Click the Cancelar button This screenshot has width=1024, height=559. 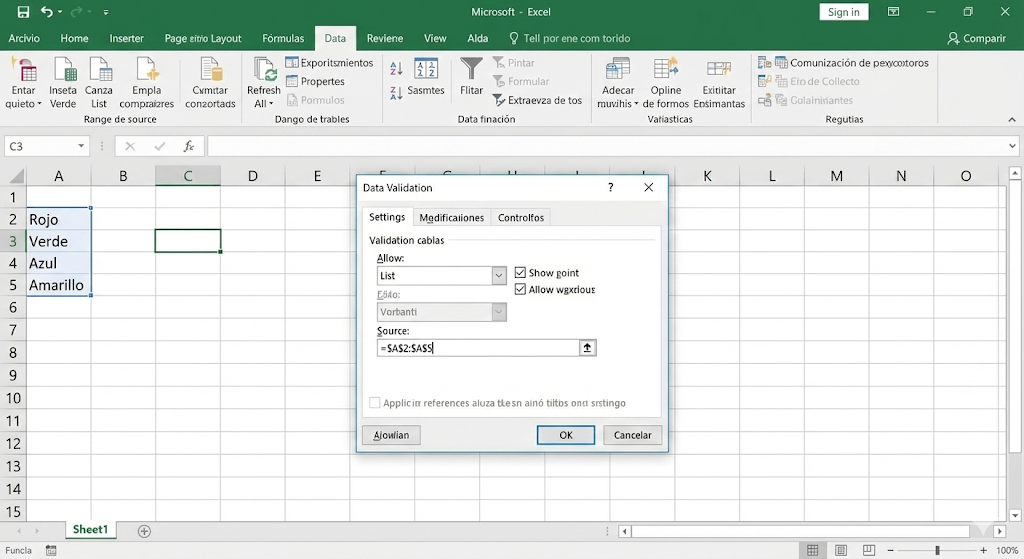pos(632,435)
